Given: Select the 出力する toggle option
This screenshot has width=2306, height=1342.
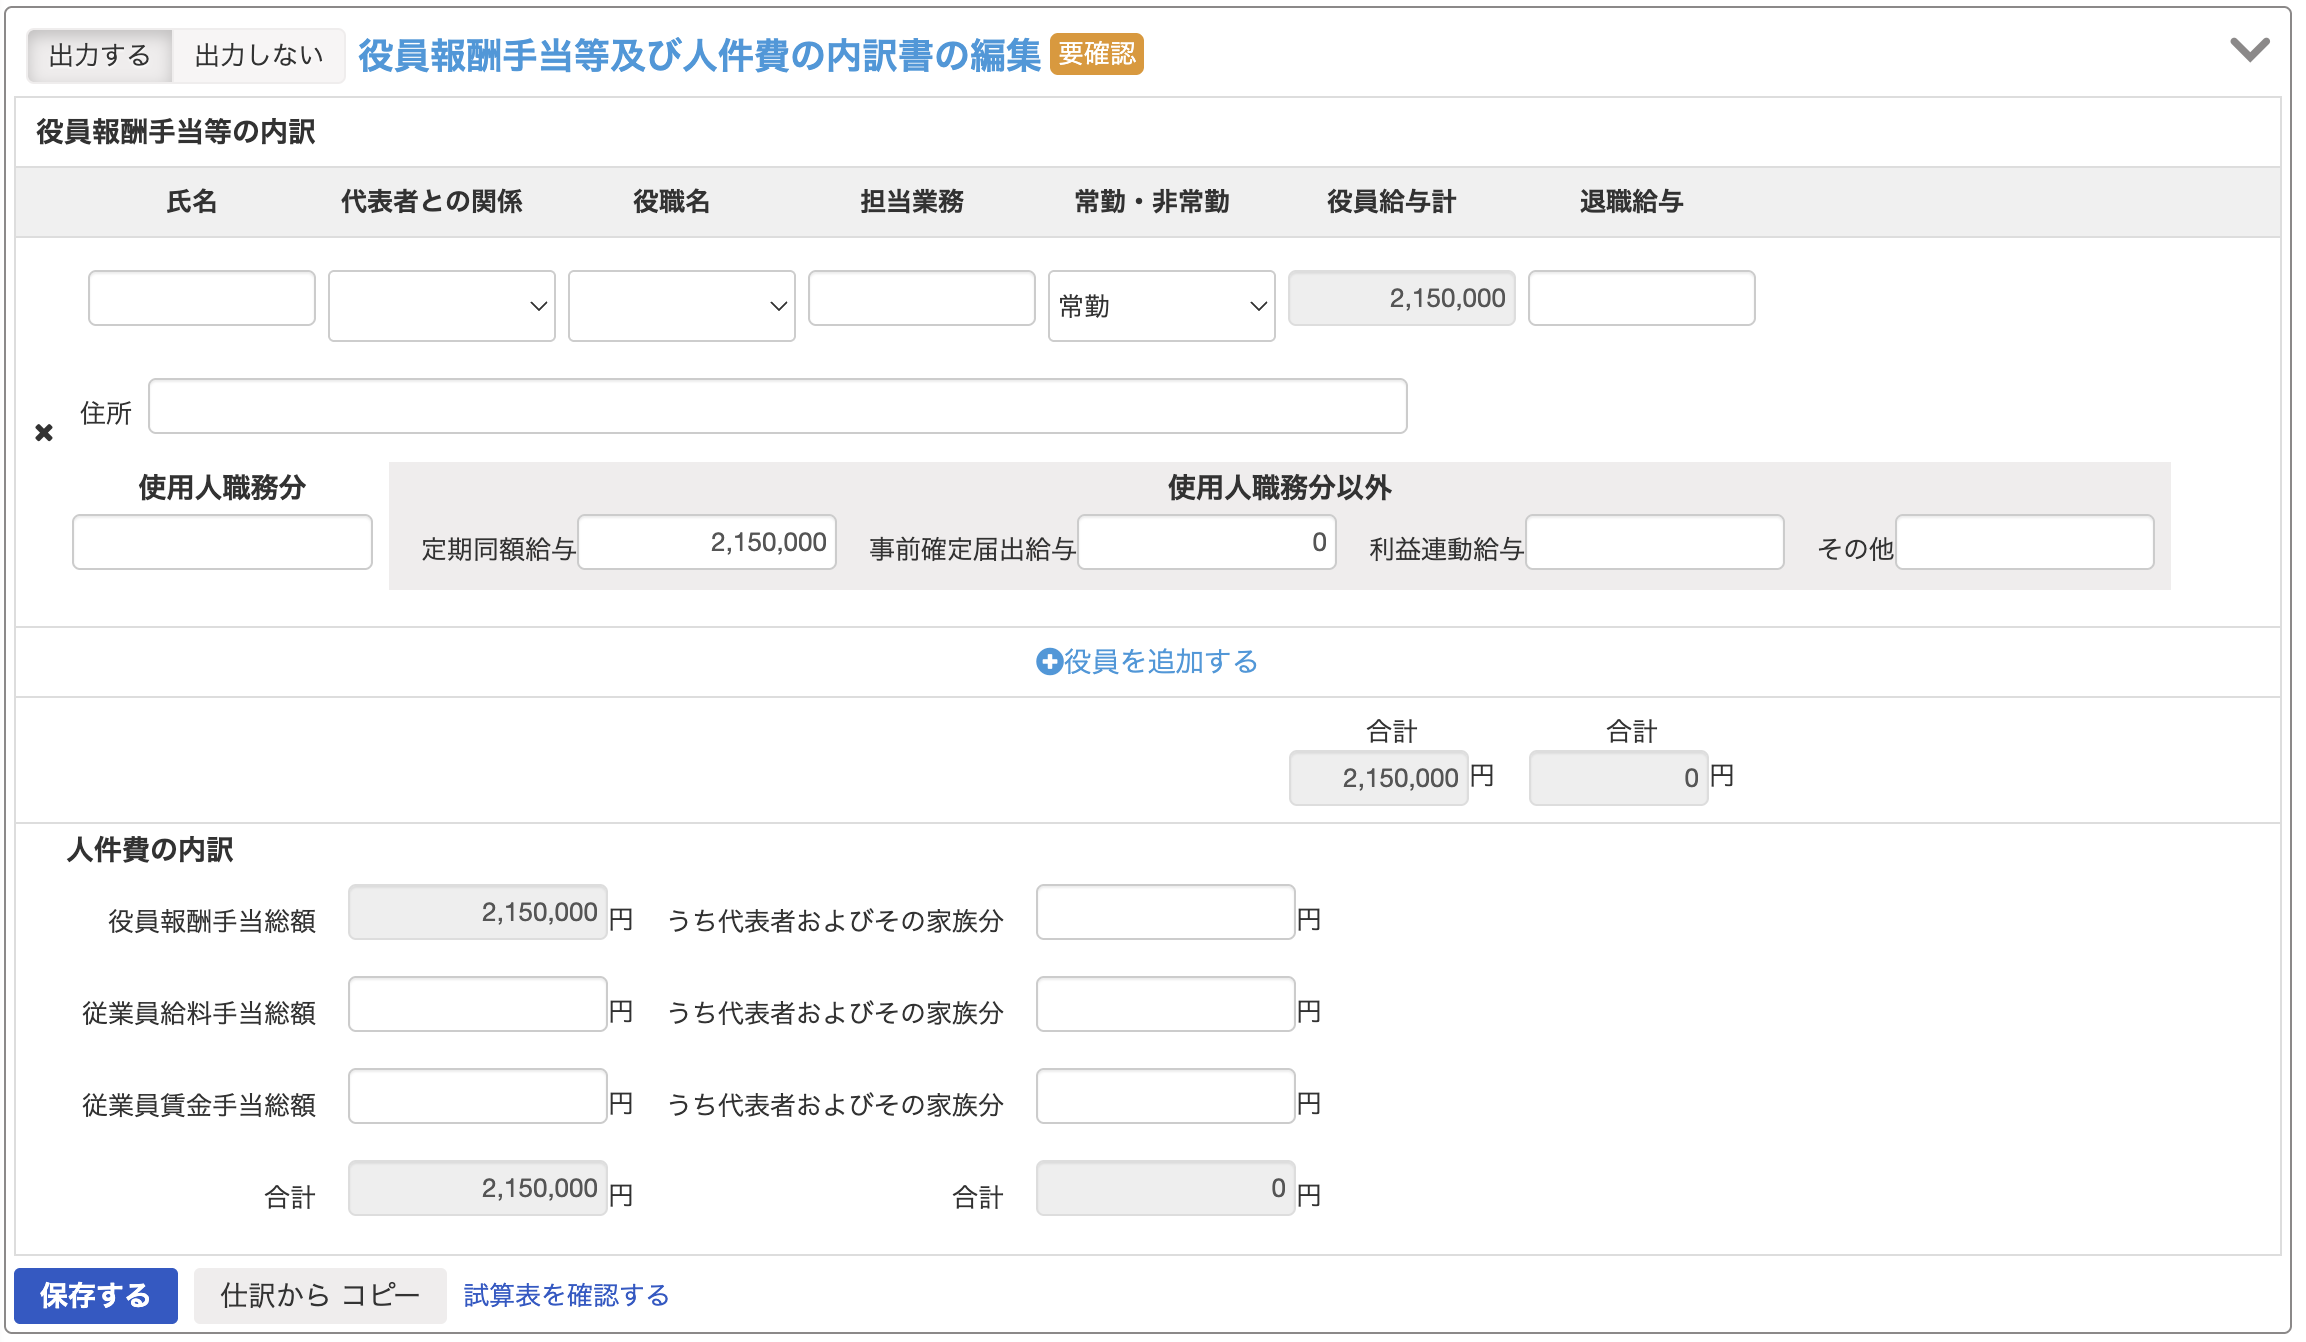Looking at the screenshot, I should (x=100, y=55).
